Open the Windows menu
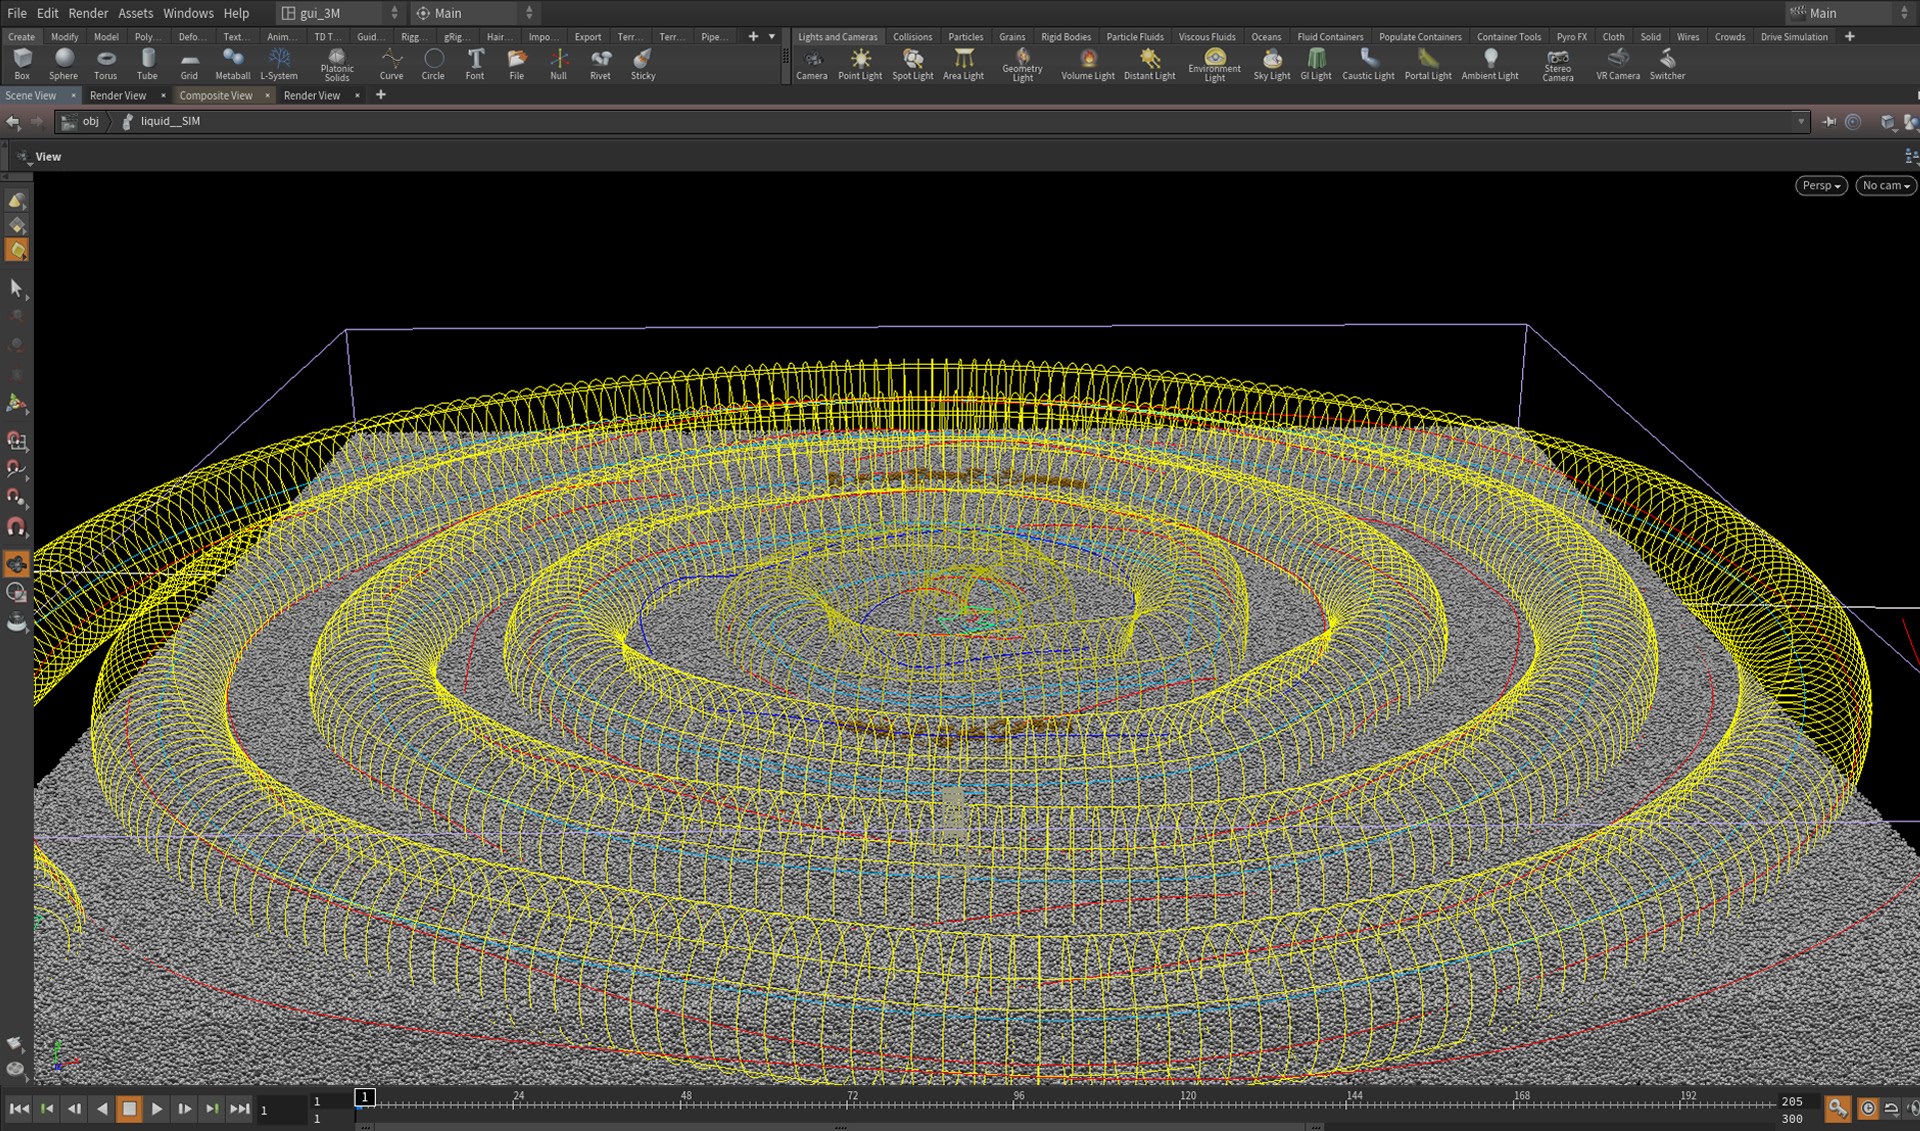 pos(188,13)
